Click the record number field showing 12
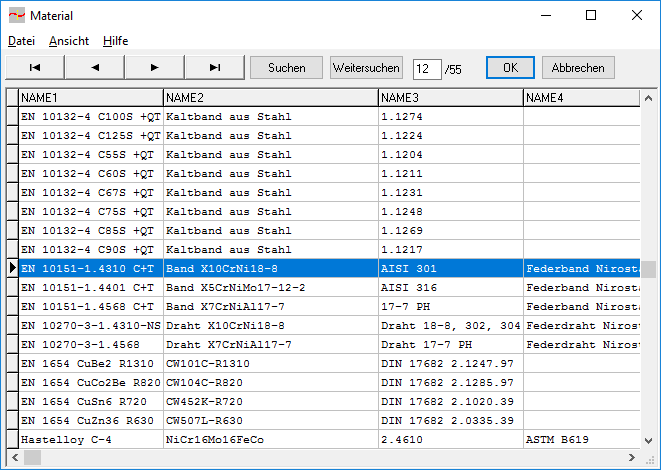Image resolution: width=661 pixels, height=470 pixels. [x=427, y=69]
